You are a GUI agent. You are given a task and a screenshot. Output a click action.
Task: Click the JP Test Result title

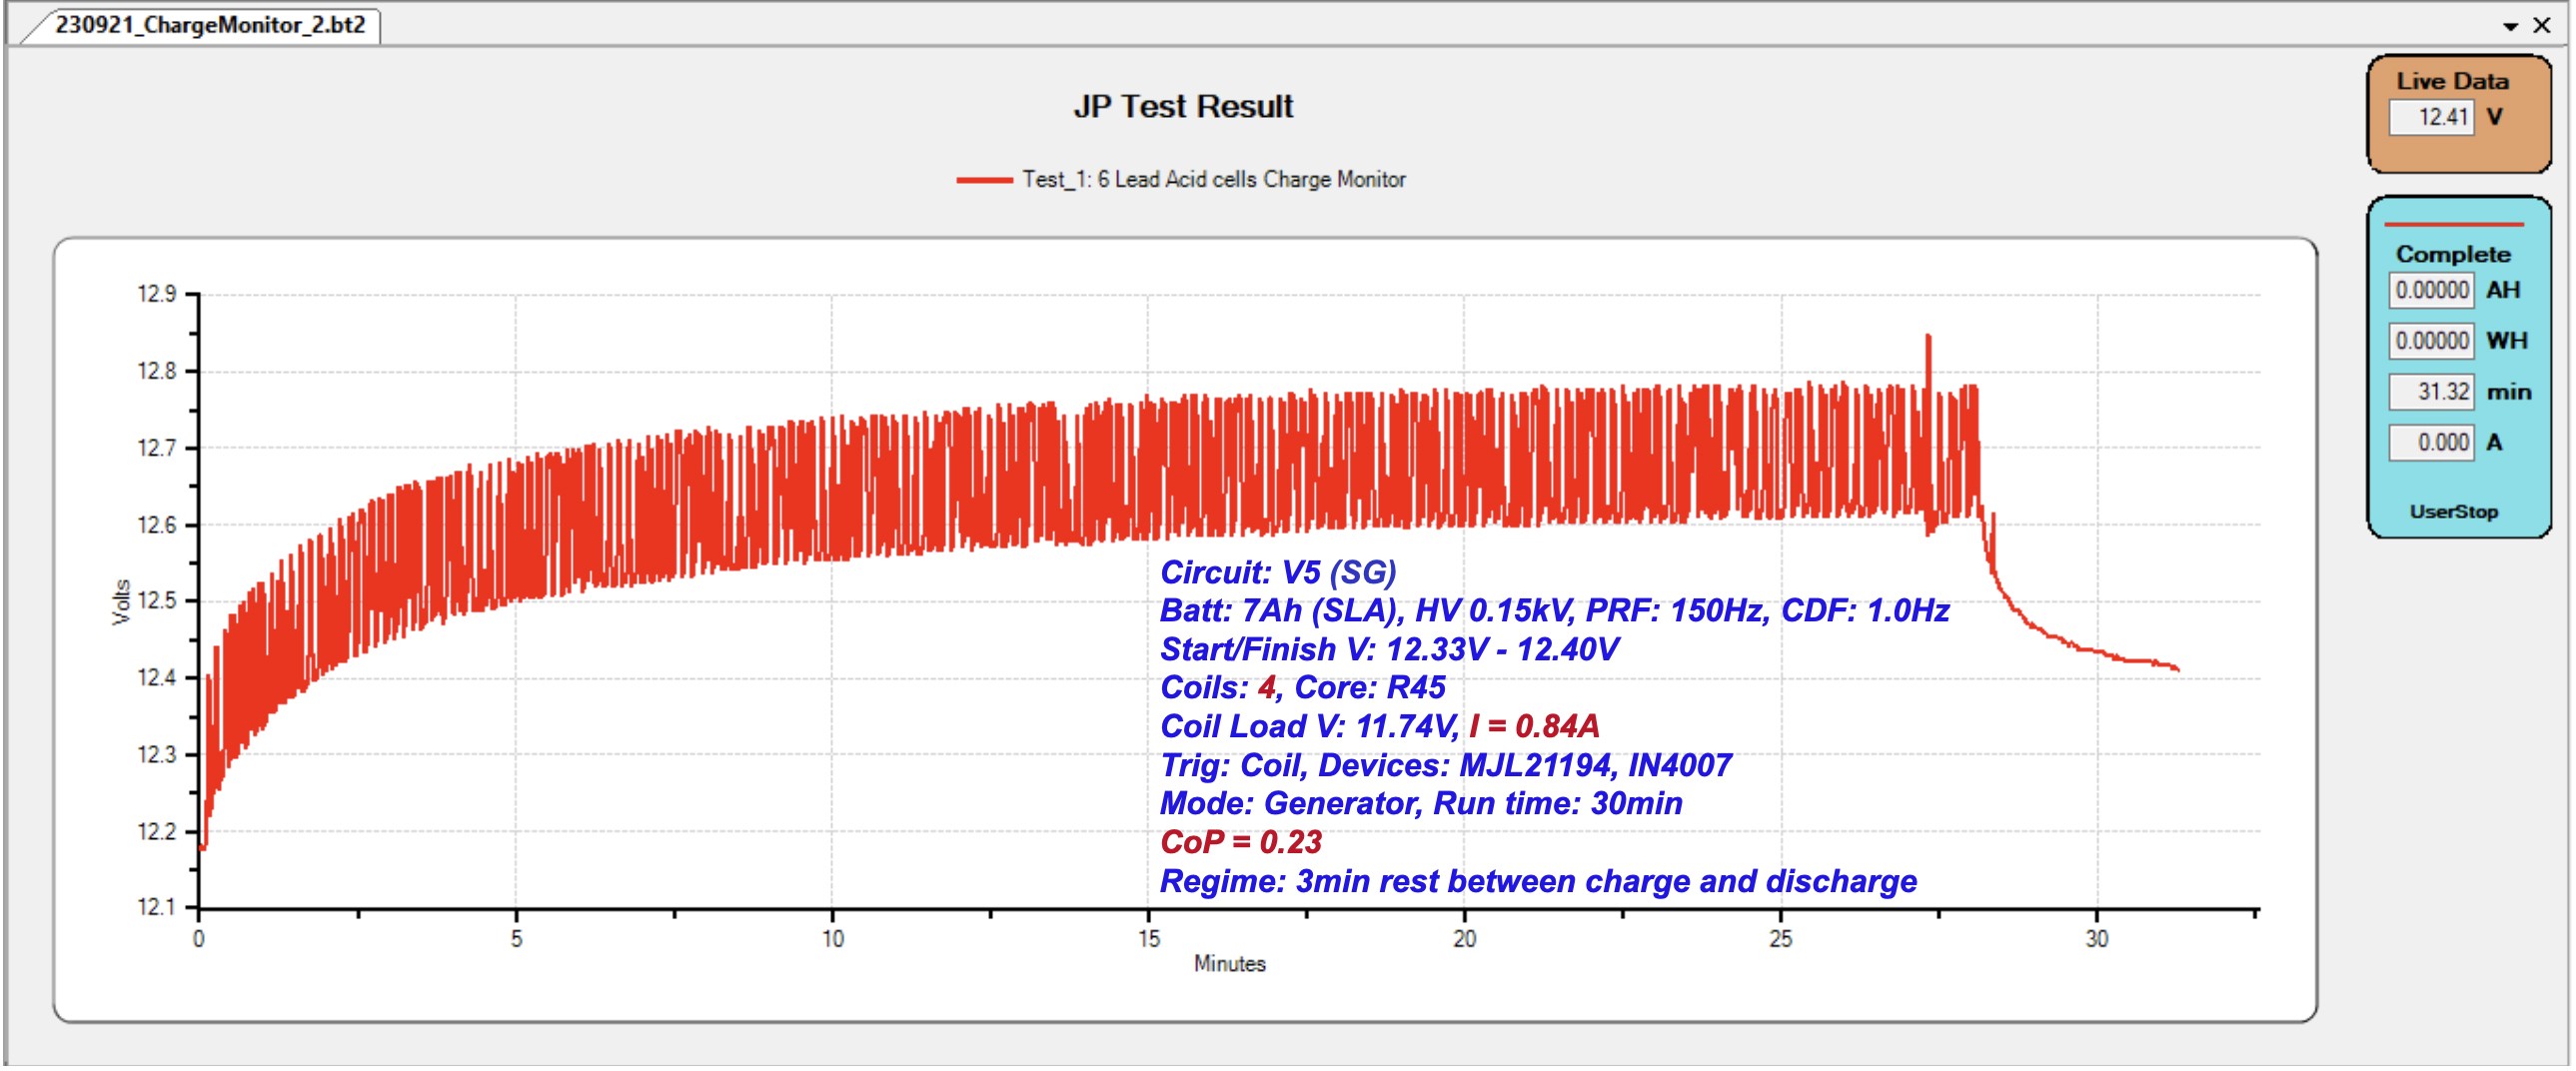[1183, 106]
